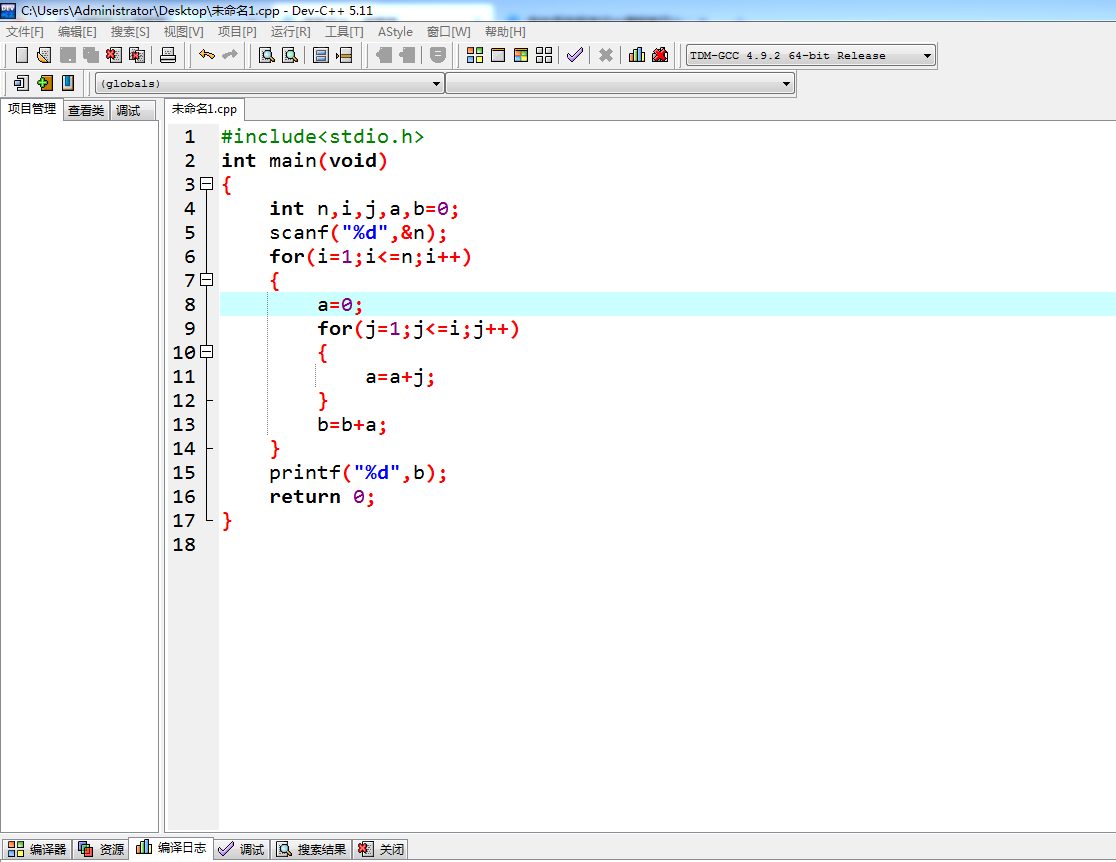Open the 编译日志 bottom tab
This screenshot has height=862, width=1116.
[x=172, y=848]
